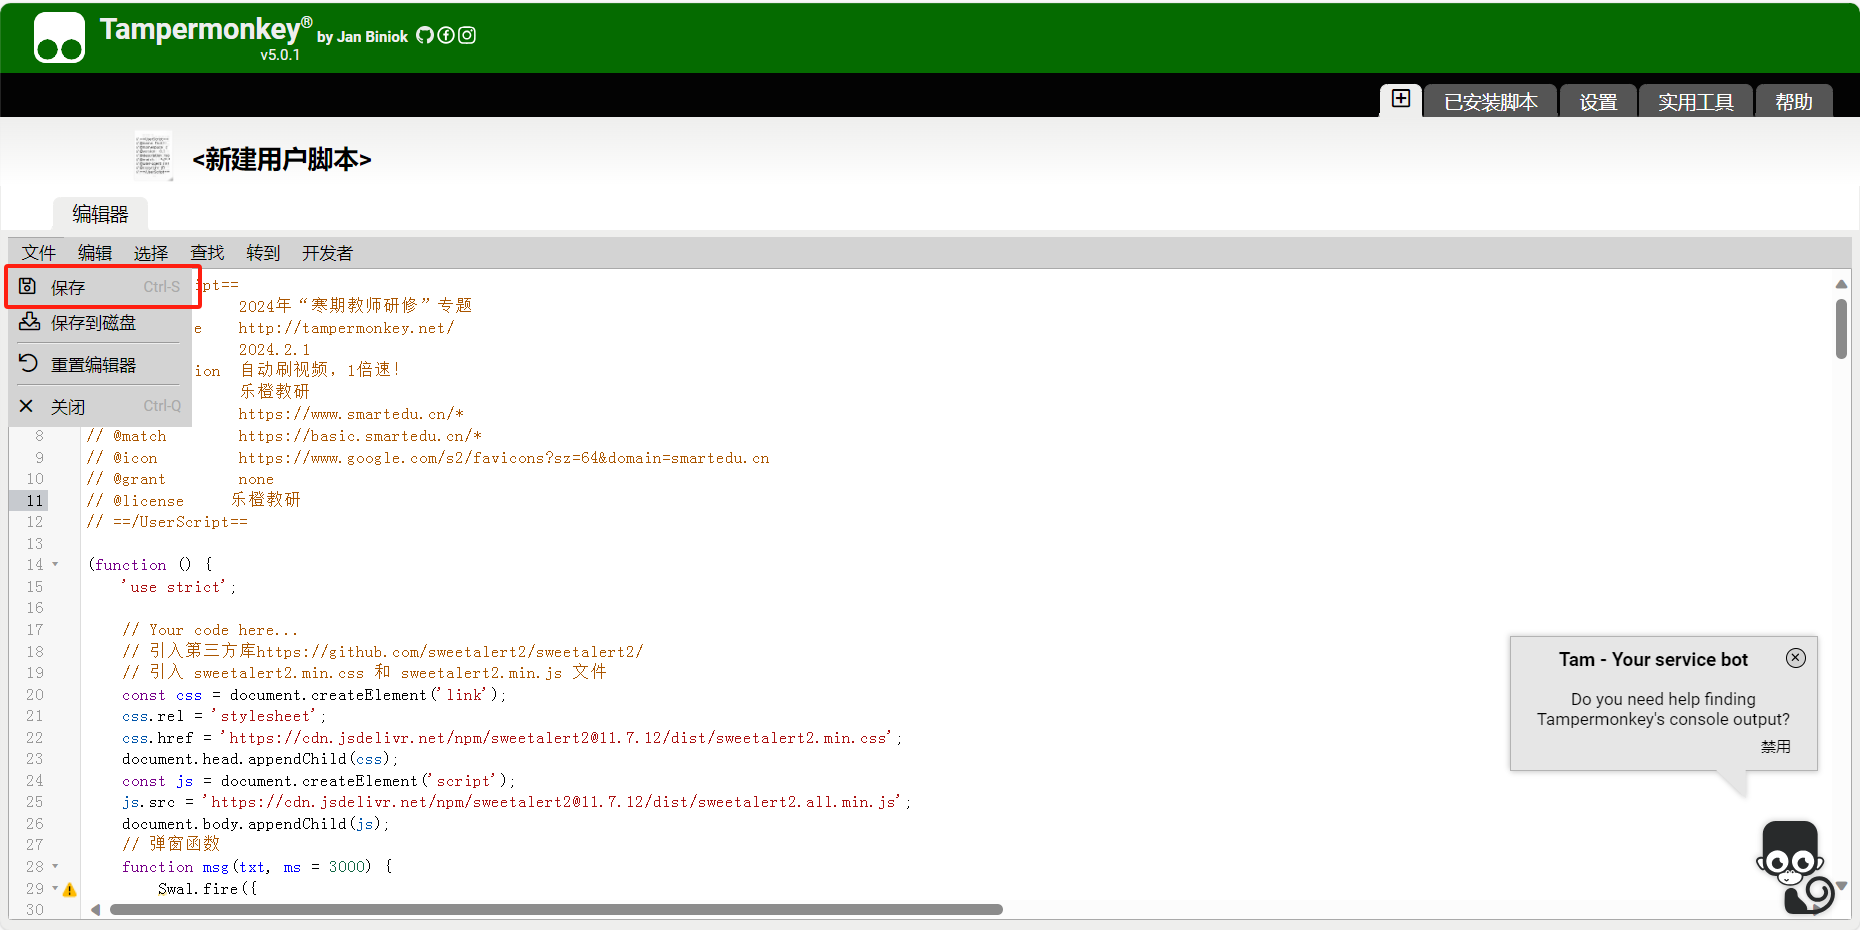Collapse the code fold at line 29
This screenshot has width=1860, height=930.
pyautogui.click(x=55, y=889)
